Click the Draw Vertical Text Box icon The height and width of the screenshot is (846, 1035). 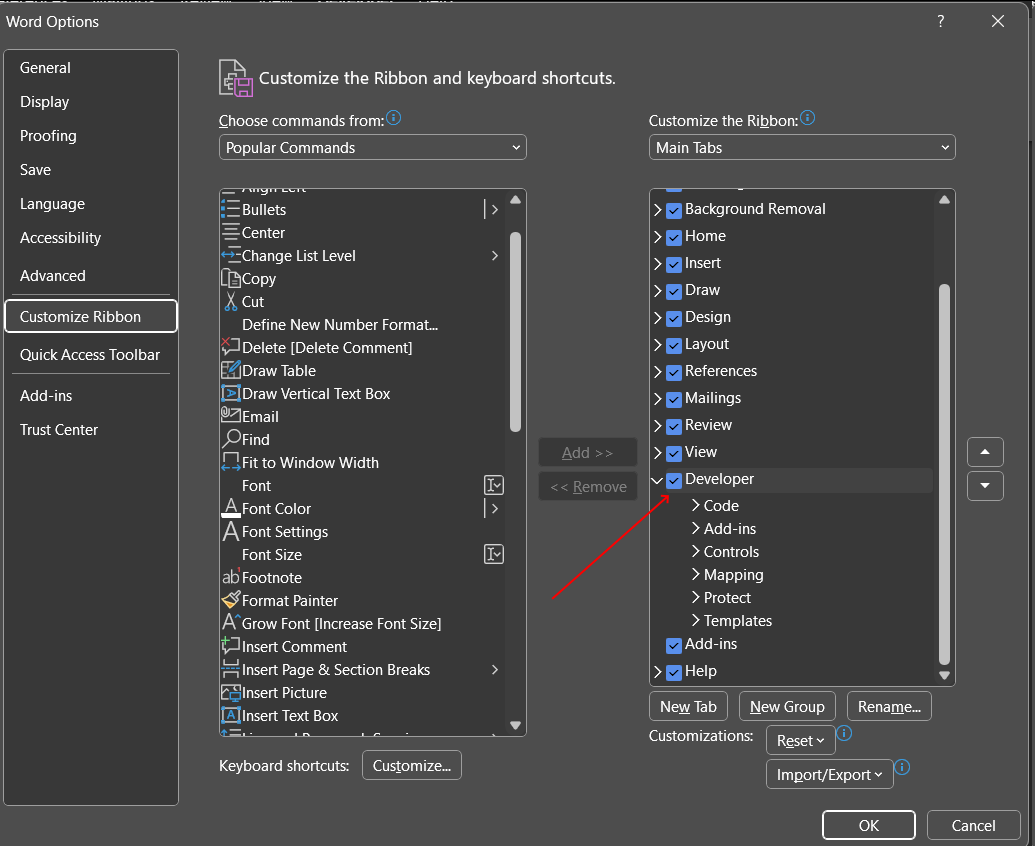tap(230, 393)
